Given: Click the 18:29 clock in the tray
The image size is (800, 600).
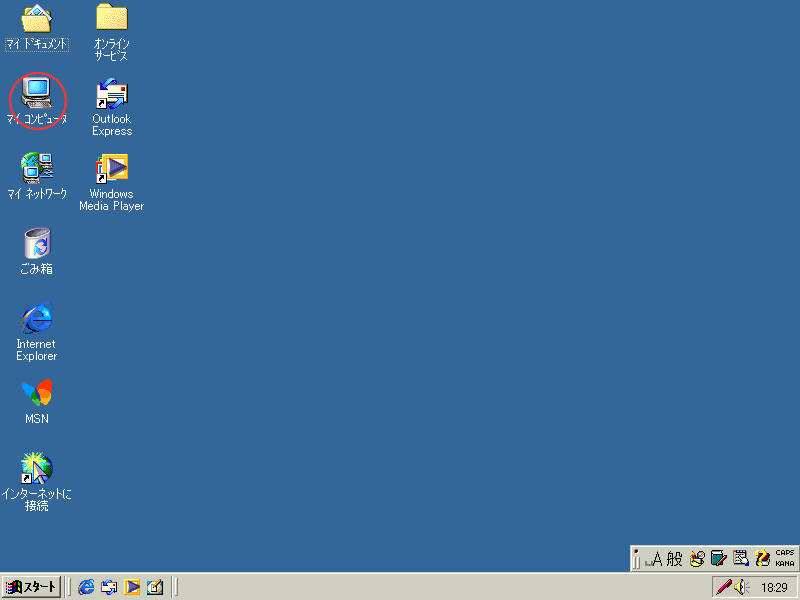Looking at the screenshot, I should pos(774,588).
